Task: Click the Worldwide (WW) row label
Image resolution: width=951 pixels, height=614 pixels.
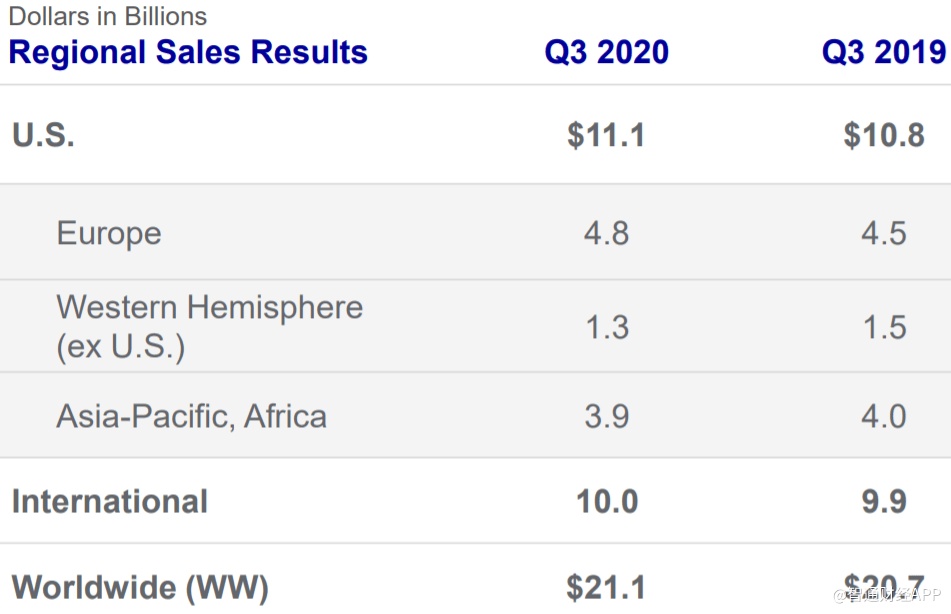Action: [140, 587]
